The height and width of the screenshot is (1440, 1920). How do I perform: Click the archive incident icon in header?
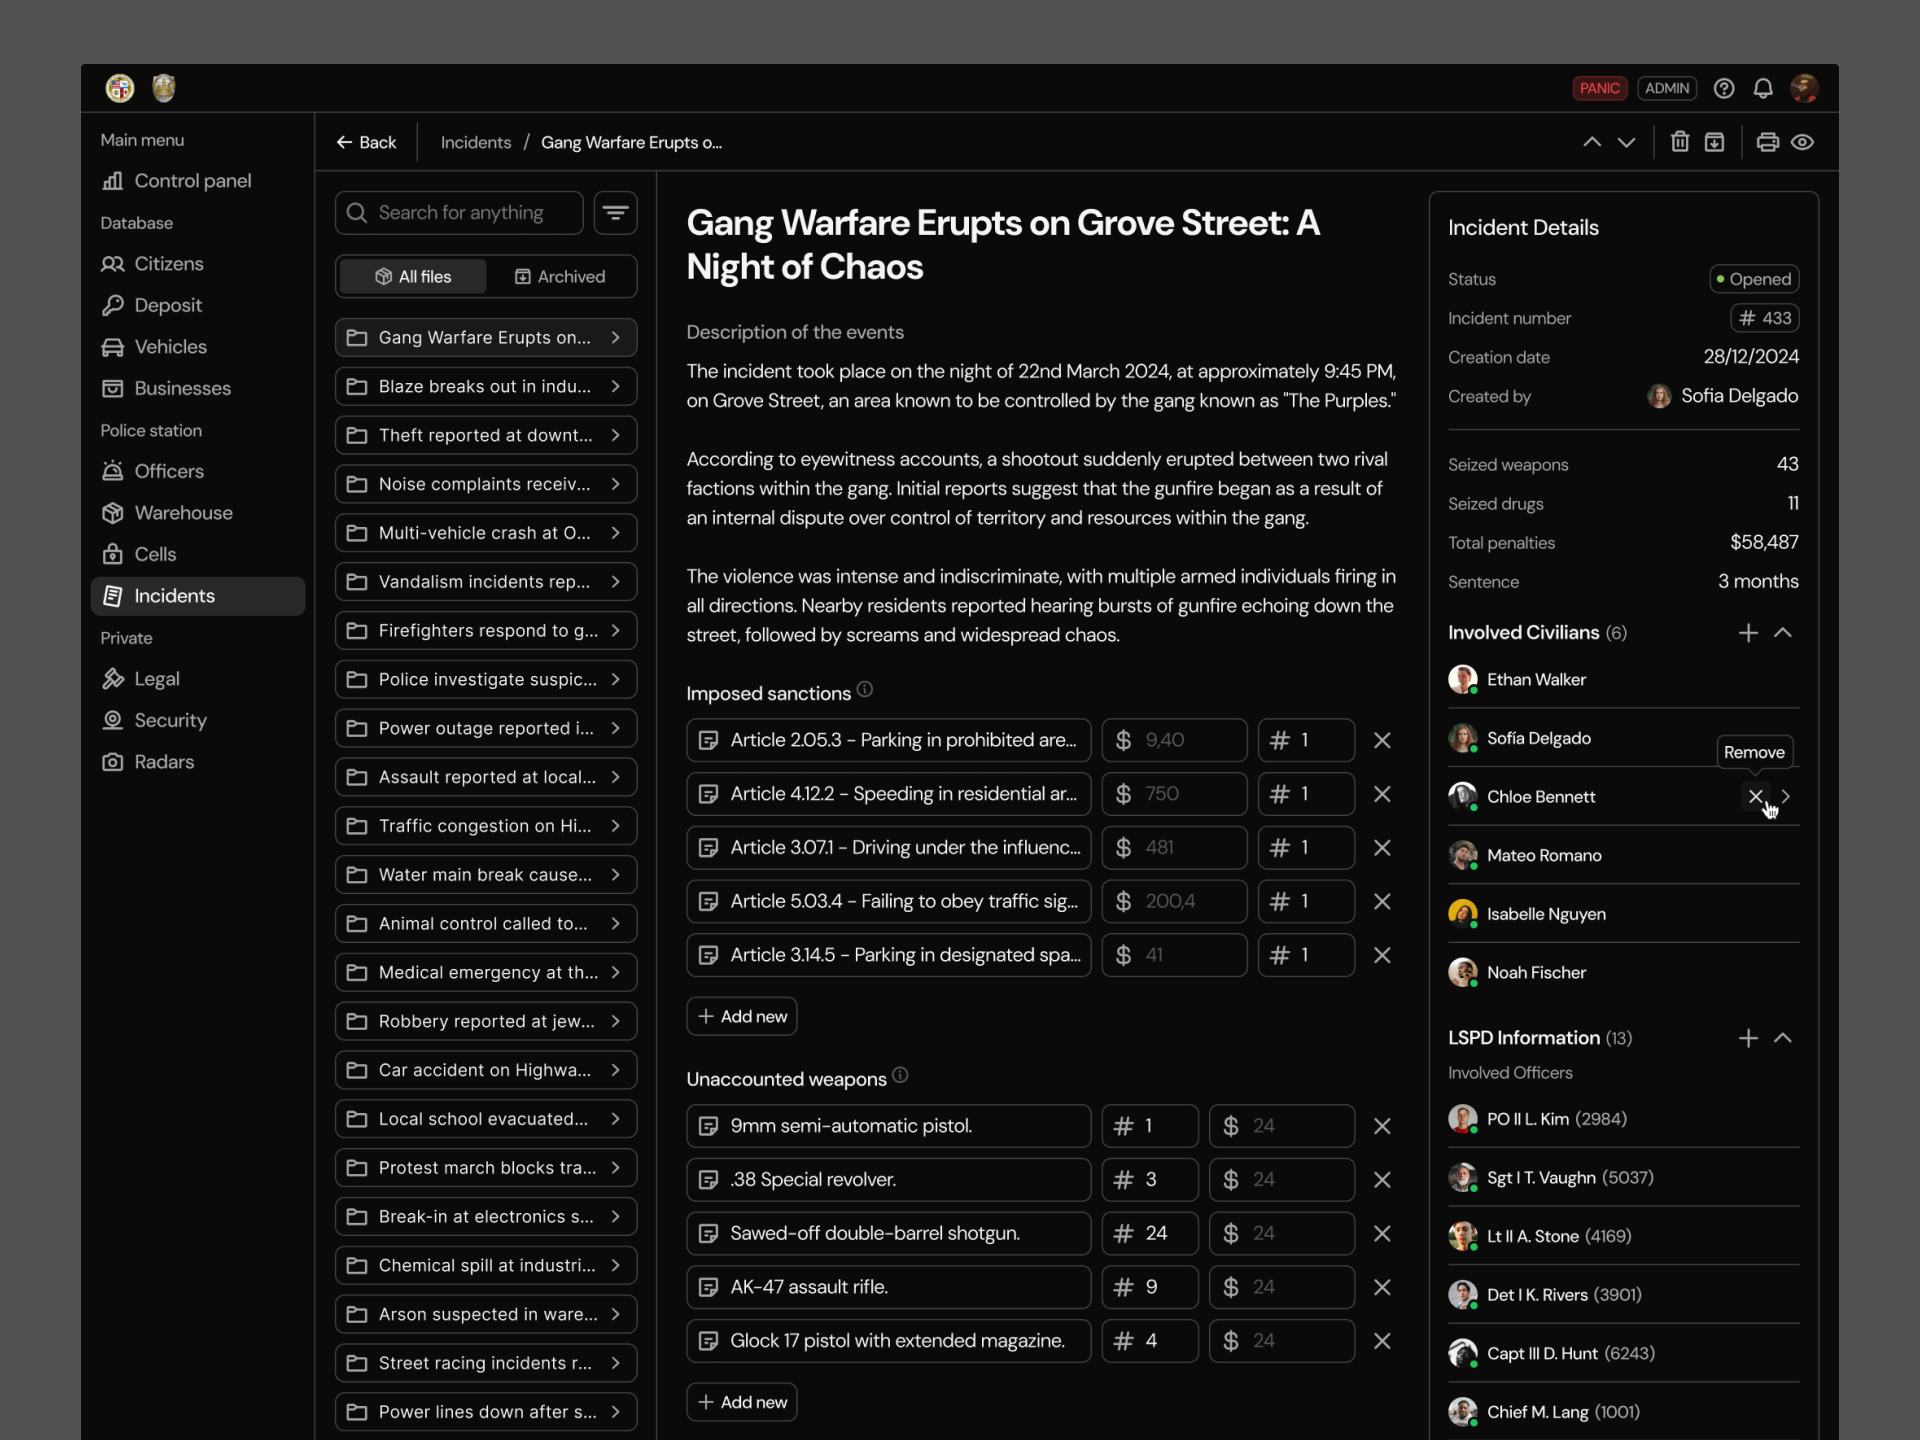[1714, 142]
